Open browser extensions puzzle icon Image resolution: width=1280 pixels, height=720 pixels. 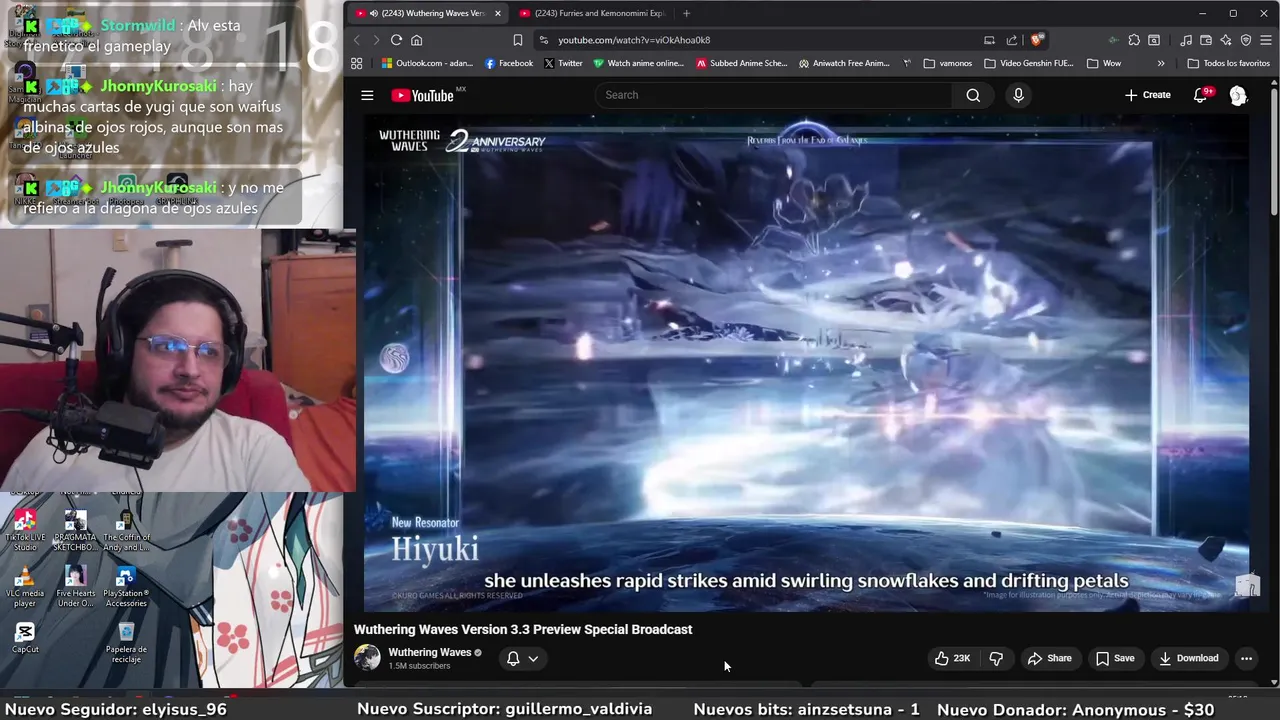pyautogui.click(x=1134, y=40)
